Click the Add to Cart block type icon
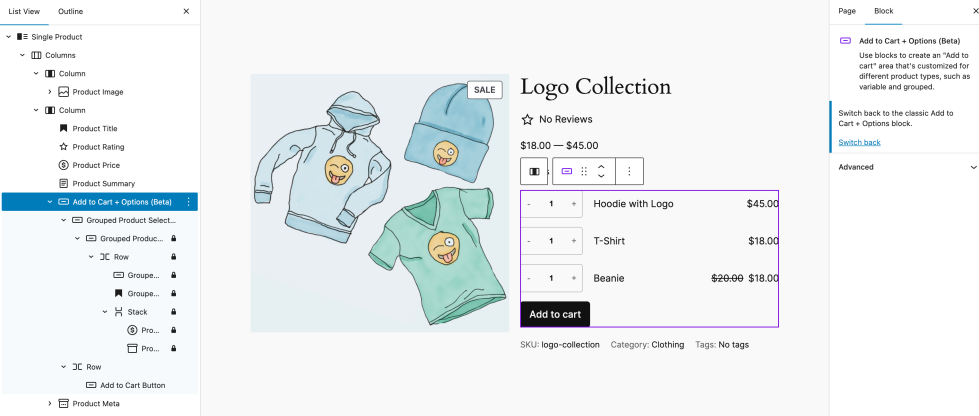Screen dimensions: 979x416 (567, 171)
